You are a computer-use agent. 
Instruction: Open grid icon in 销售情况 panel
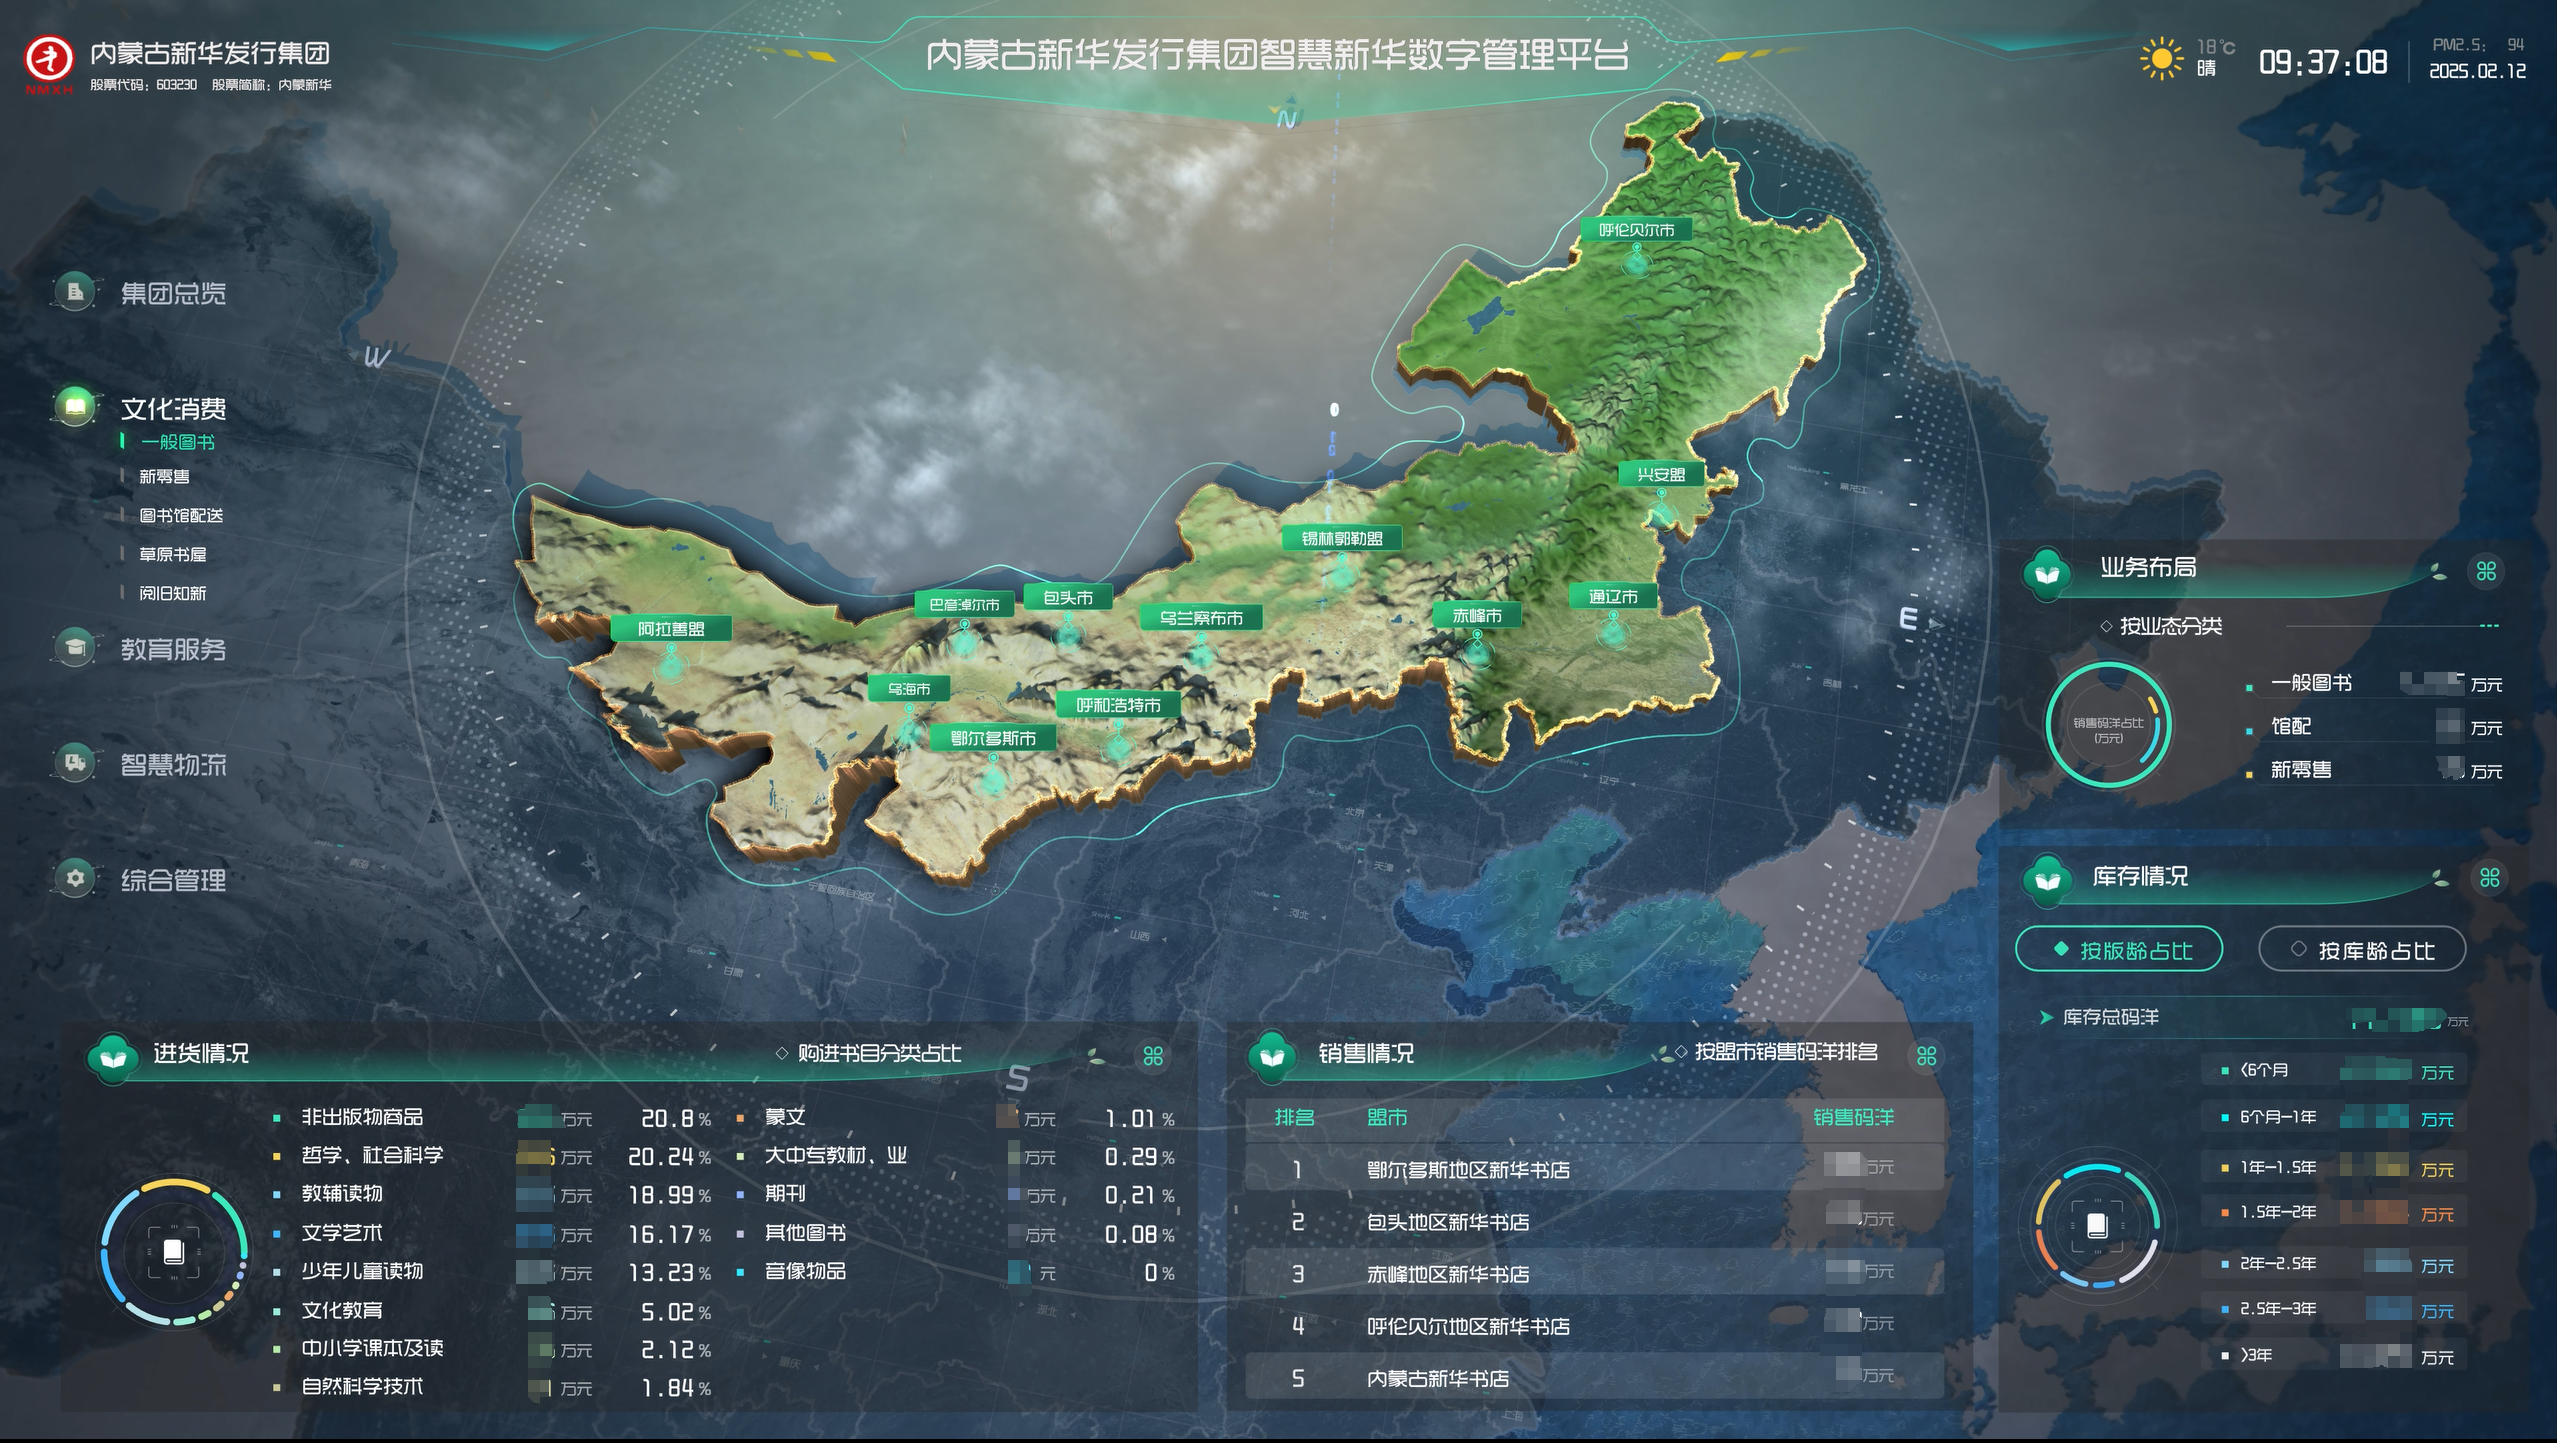1927,1056
